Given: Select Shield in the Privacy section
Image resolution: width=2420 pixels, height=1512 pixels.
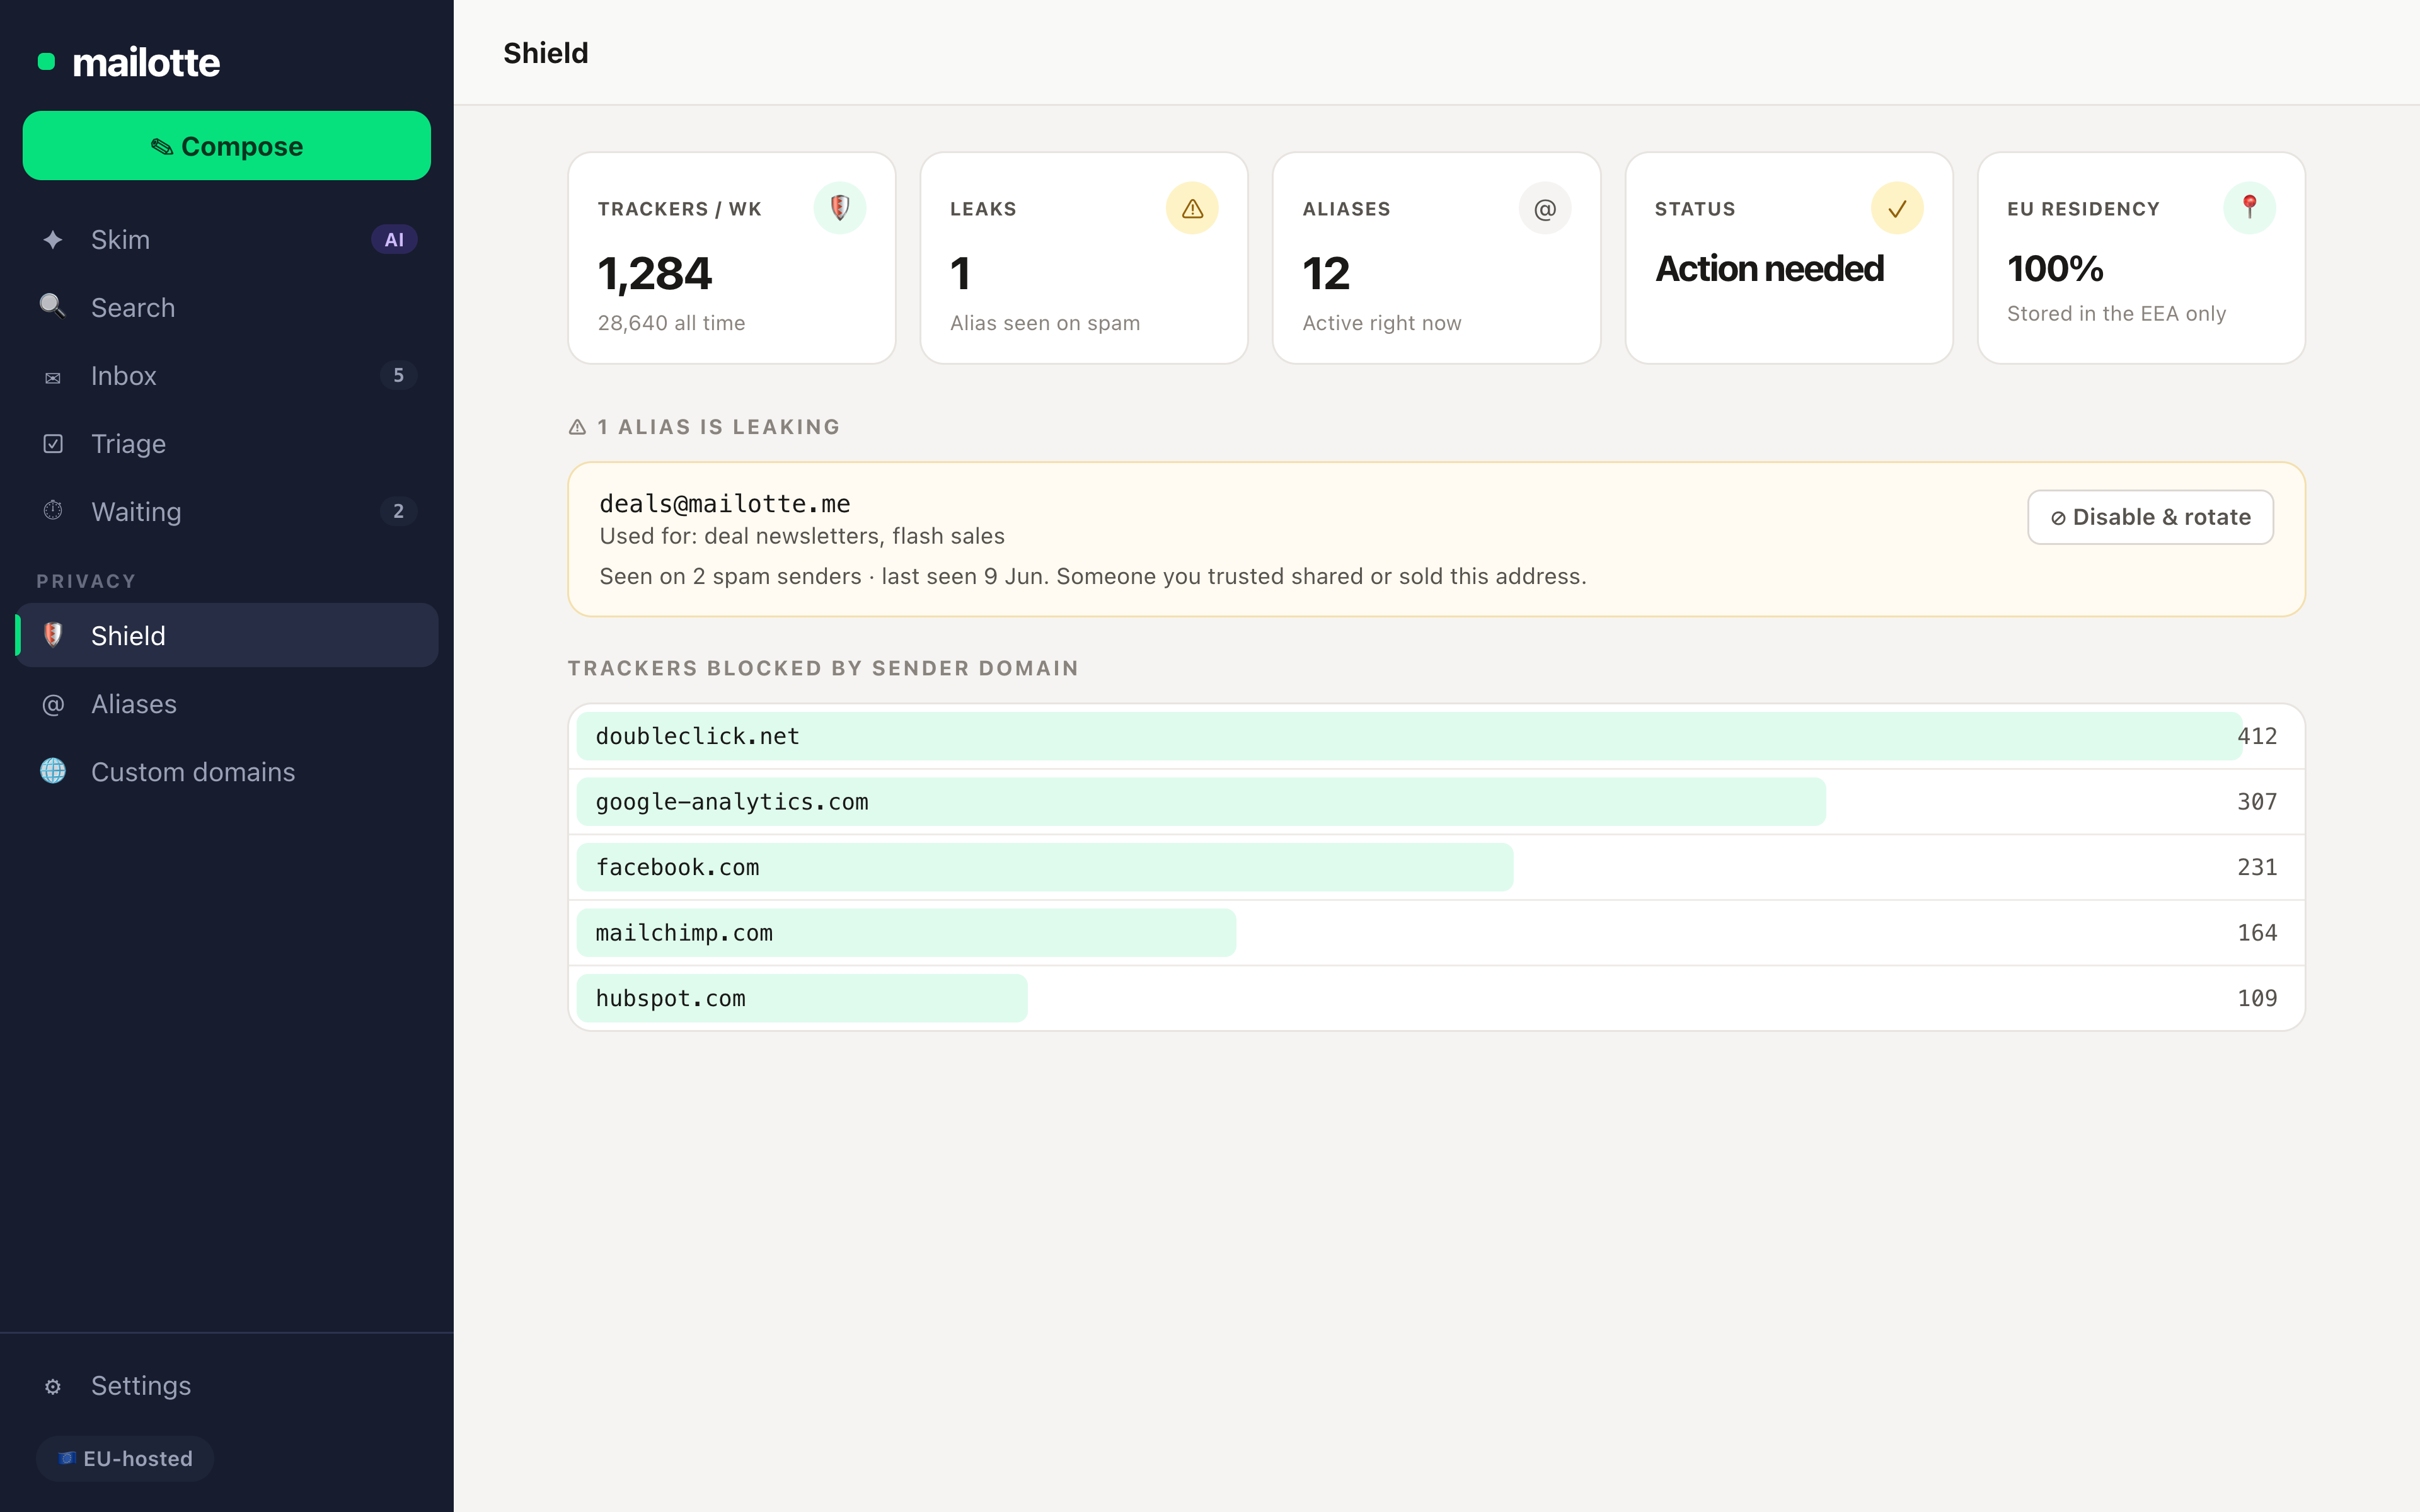Looking at the screenshot, I should click(x=227, y=635).
